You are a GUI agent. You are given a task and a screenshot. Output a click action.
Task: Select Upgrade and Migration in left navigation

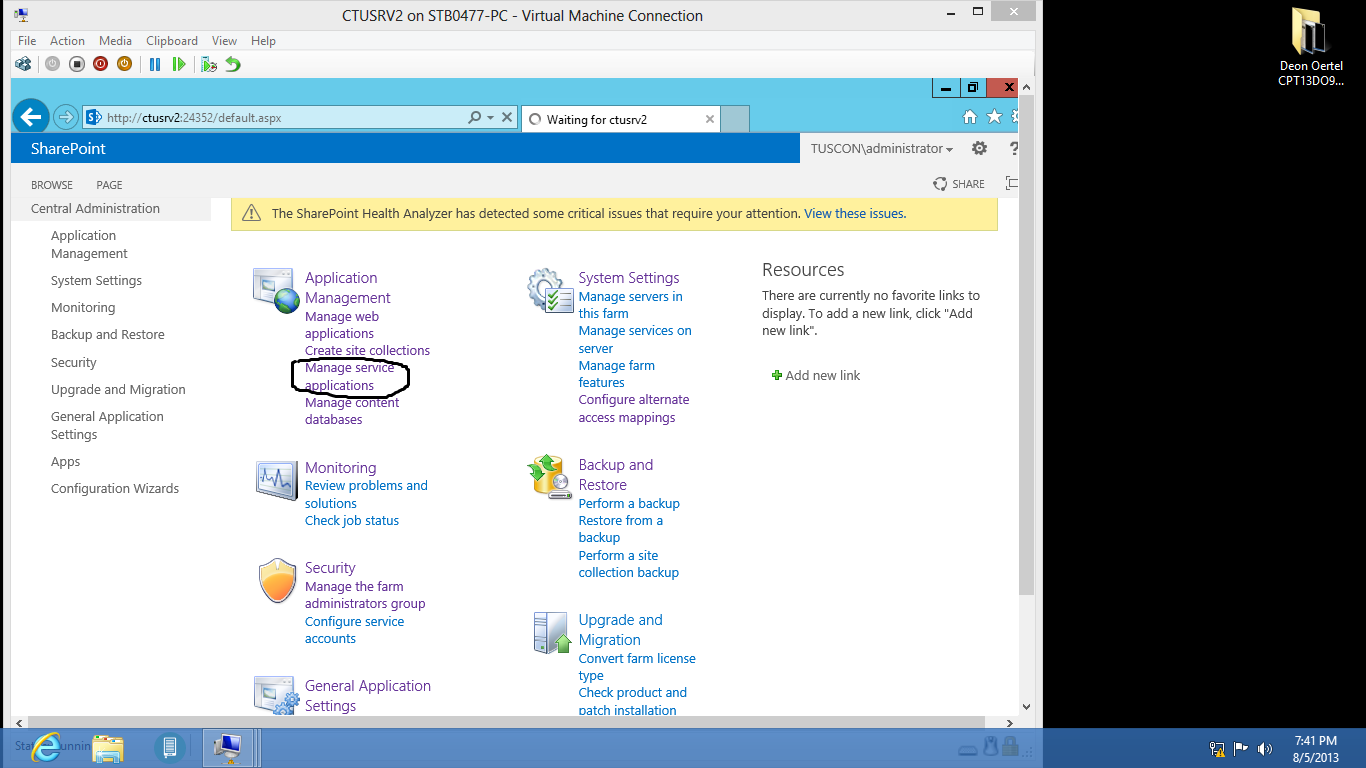point(118,389)
